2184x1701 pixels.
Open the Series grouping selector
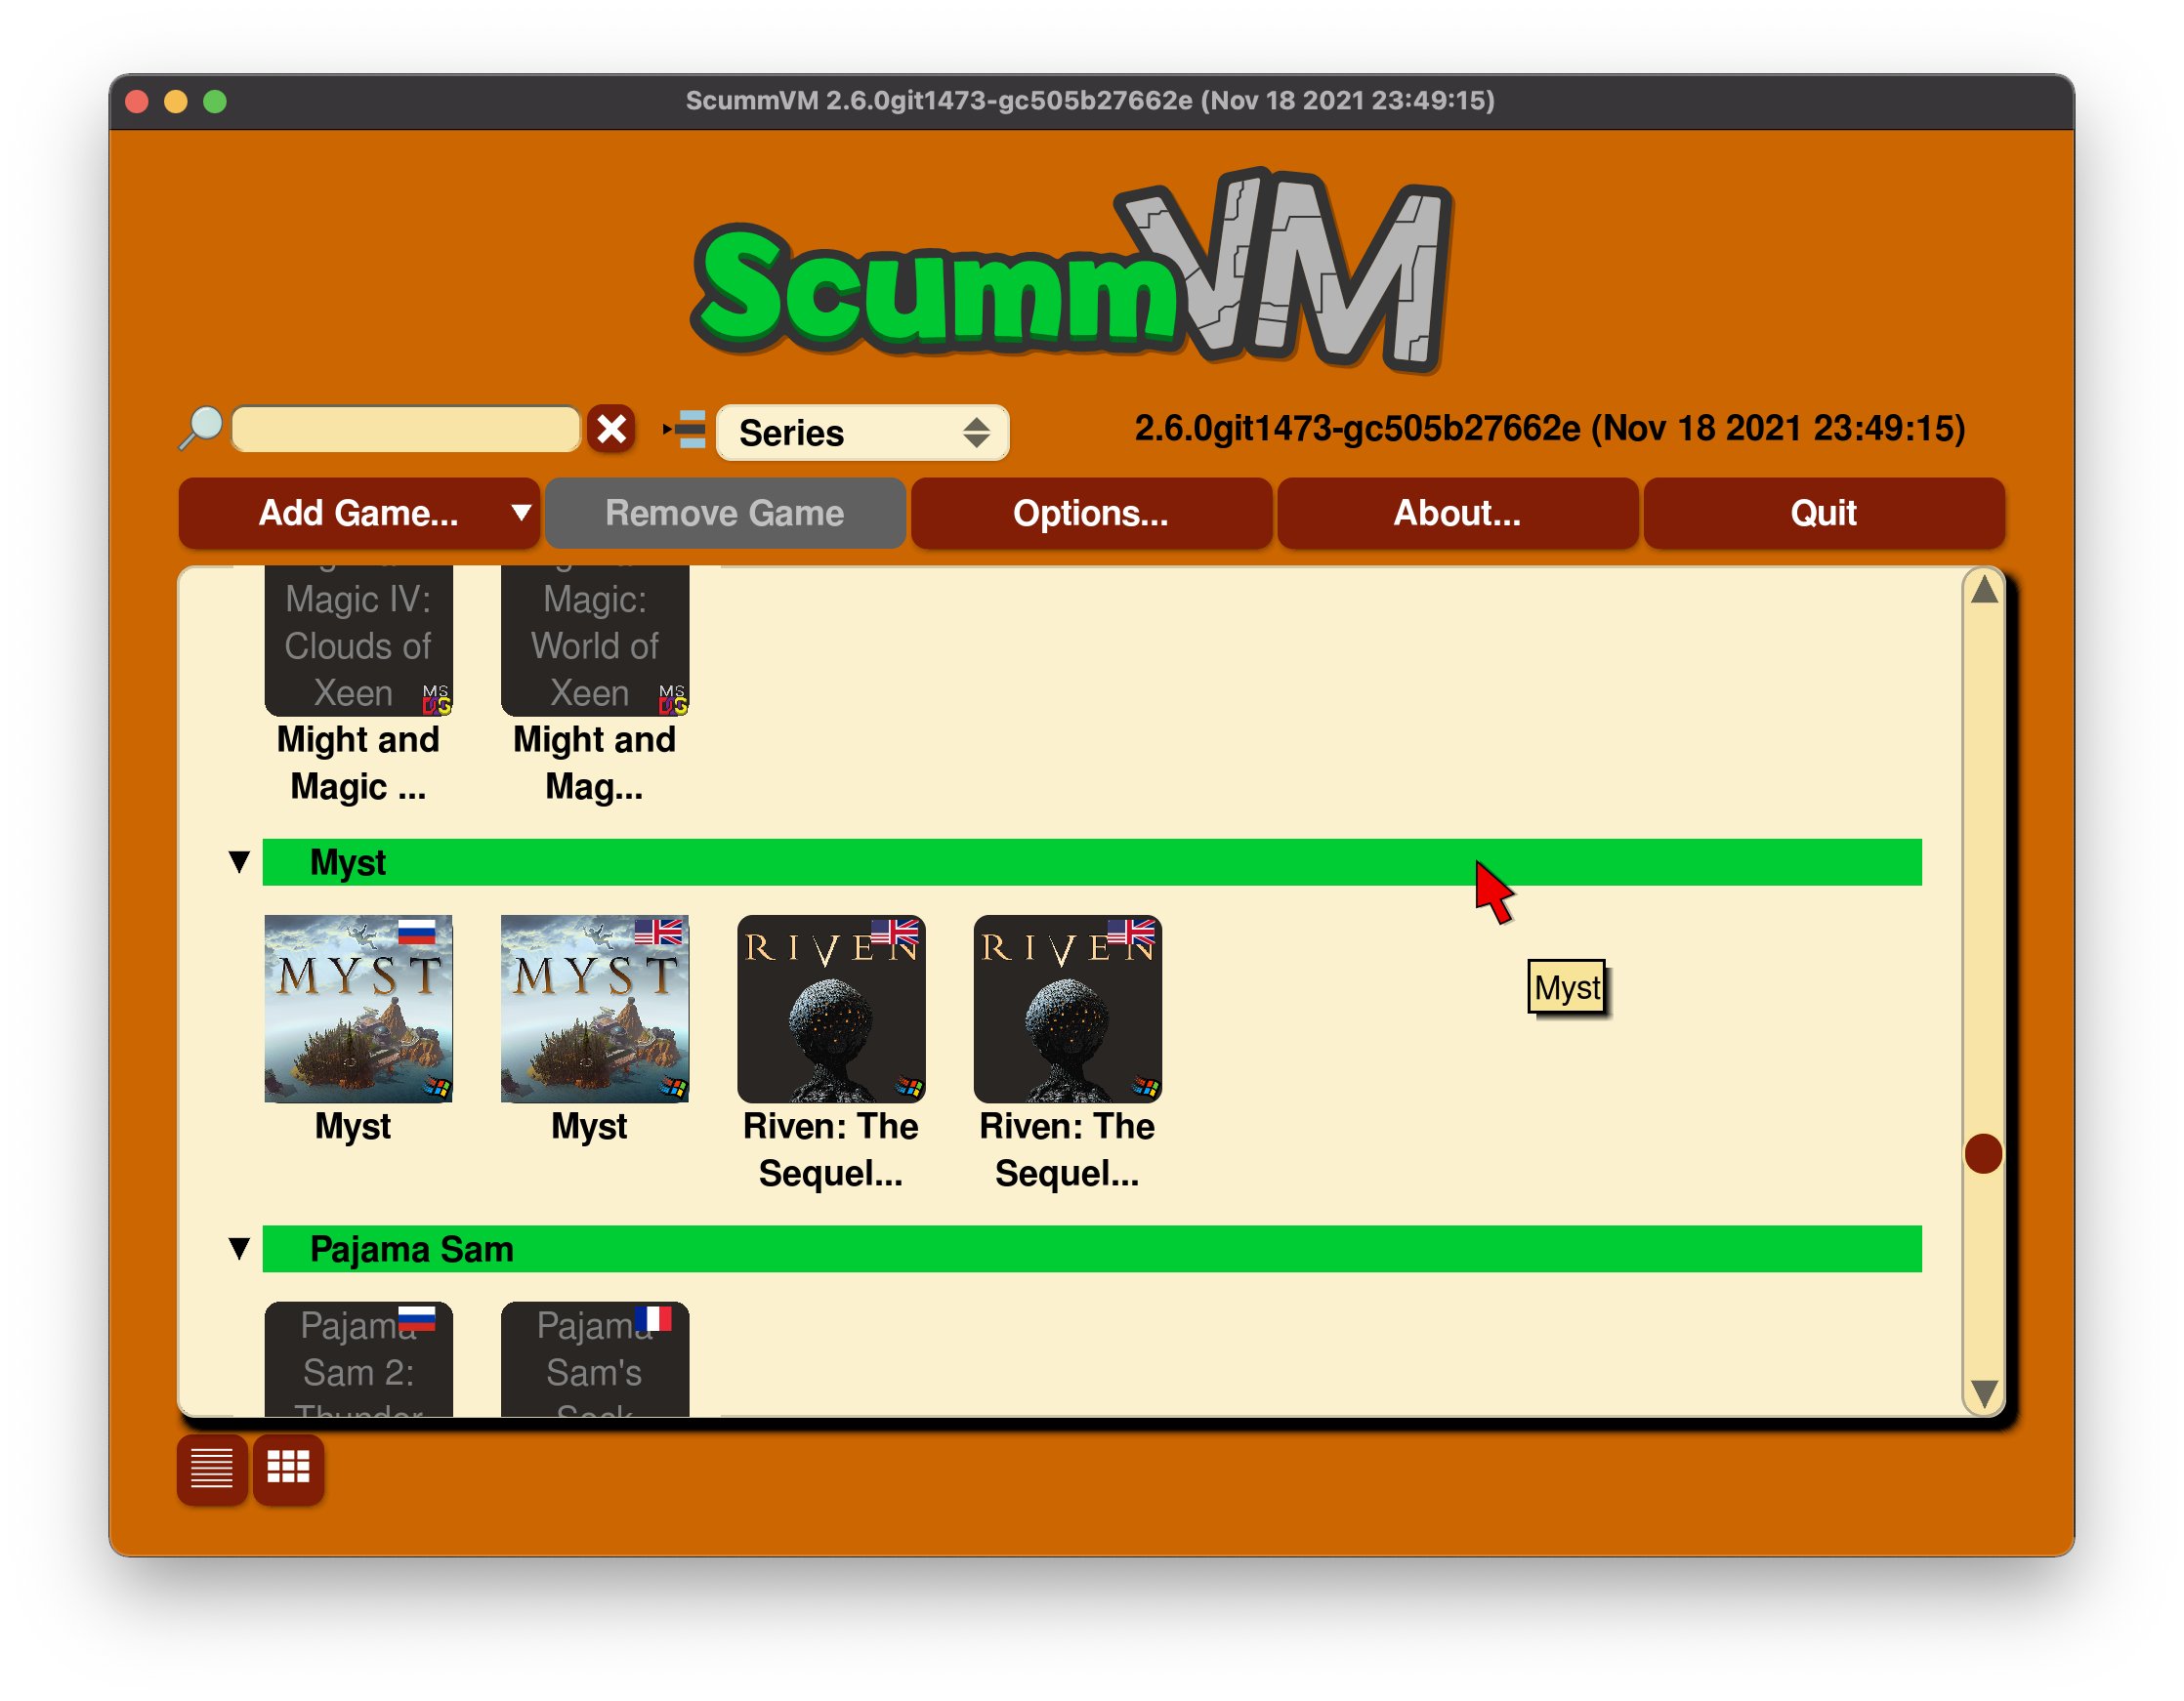tap(862, 432)
